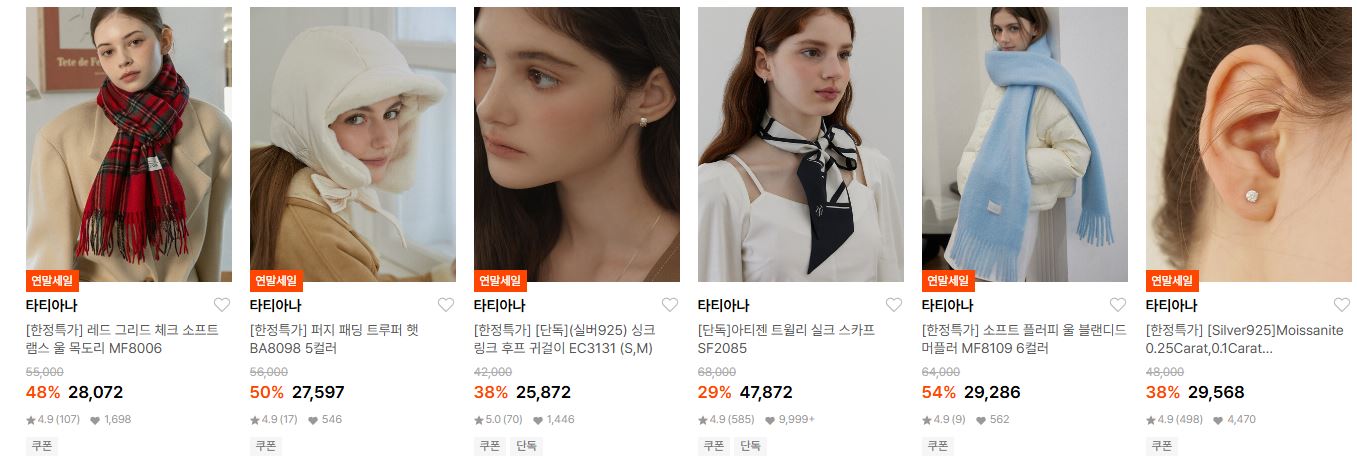Click heart icon on wool muffler MF8109
This screenshot has height=476, width=1357.
click(x=1118, y=305)
